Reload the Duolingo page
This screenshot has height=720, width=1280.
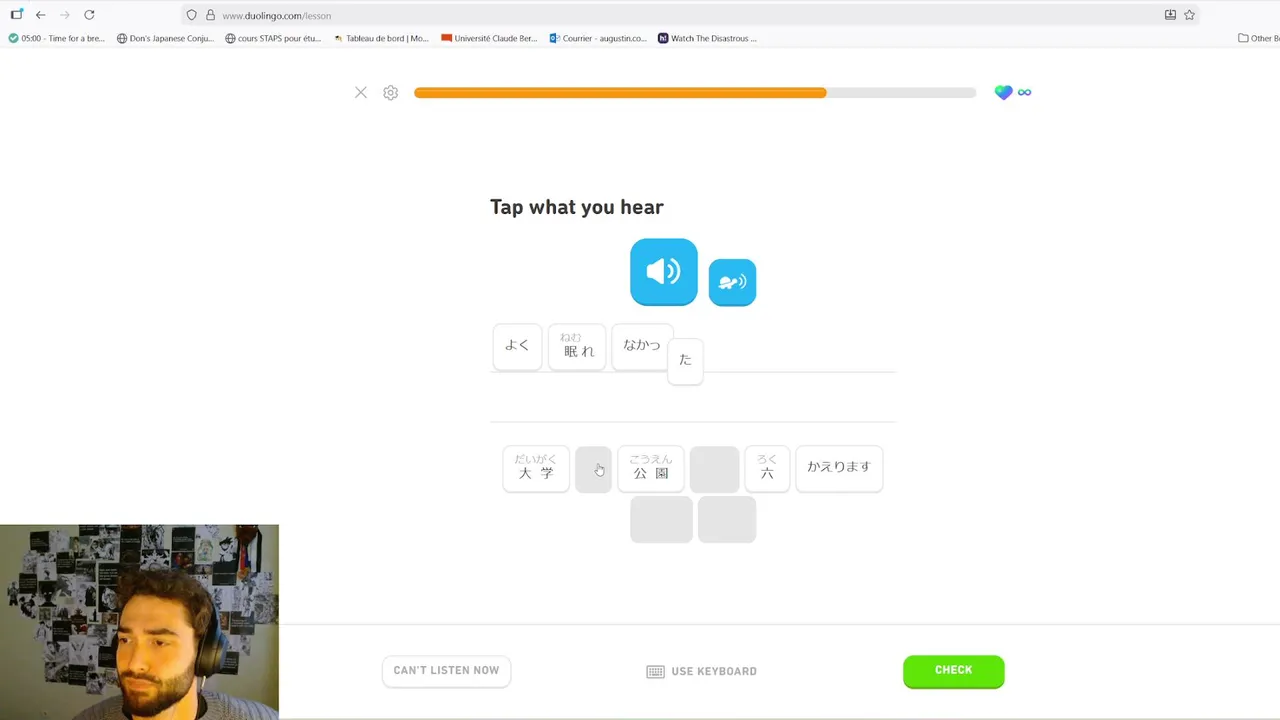[89, 15]
